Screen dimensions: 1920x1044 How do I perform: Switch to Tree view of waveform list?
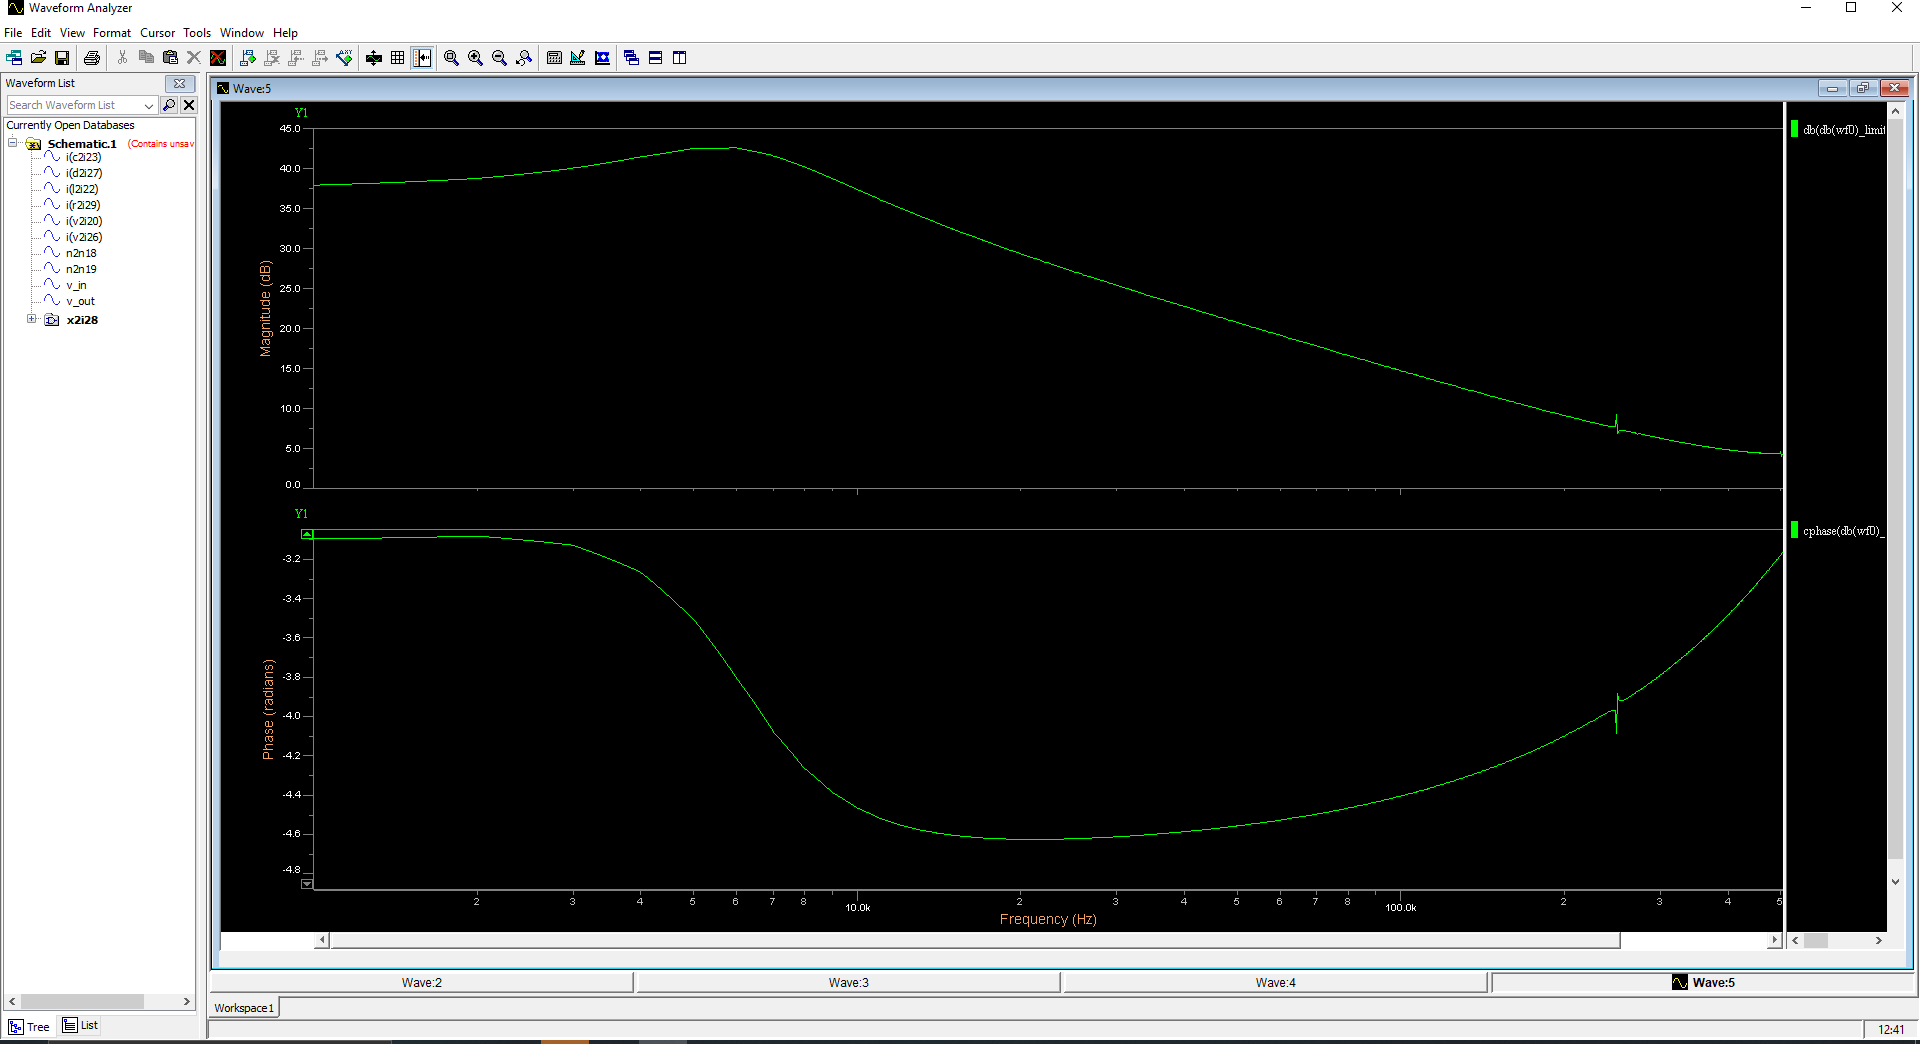point(29,1026)
